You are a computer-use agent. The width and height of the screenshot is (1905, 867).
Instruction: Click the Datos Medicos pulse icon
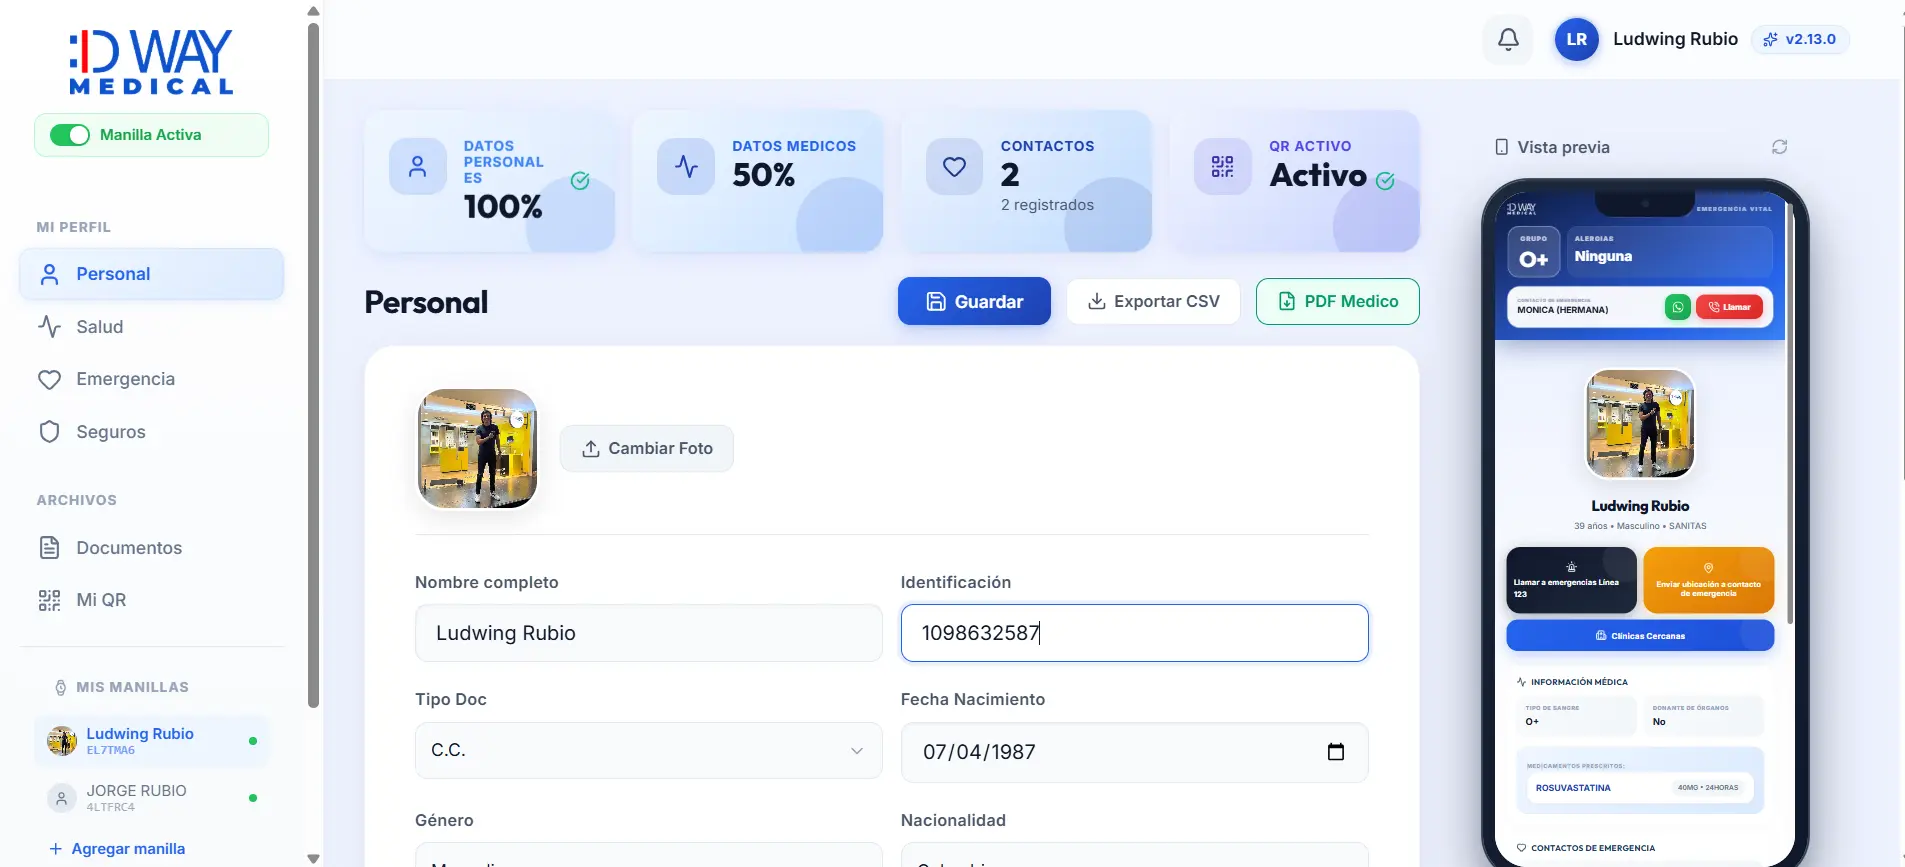(686, 166)
